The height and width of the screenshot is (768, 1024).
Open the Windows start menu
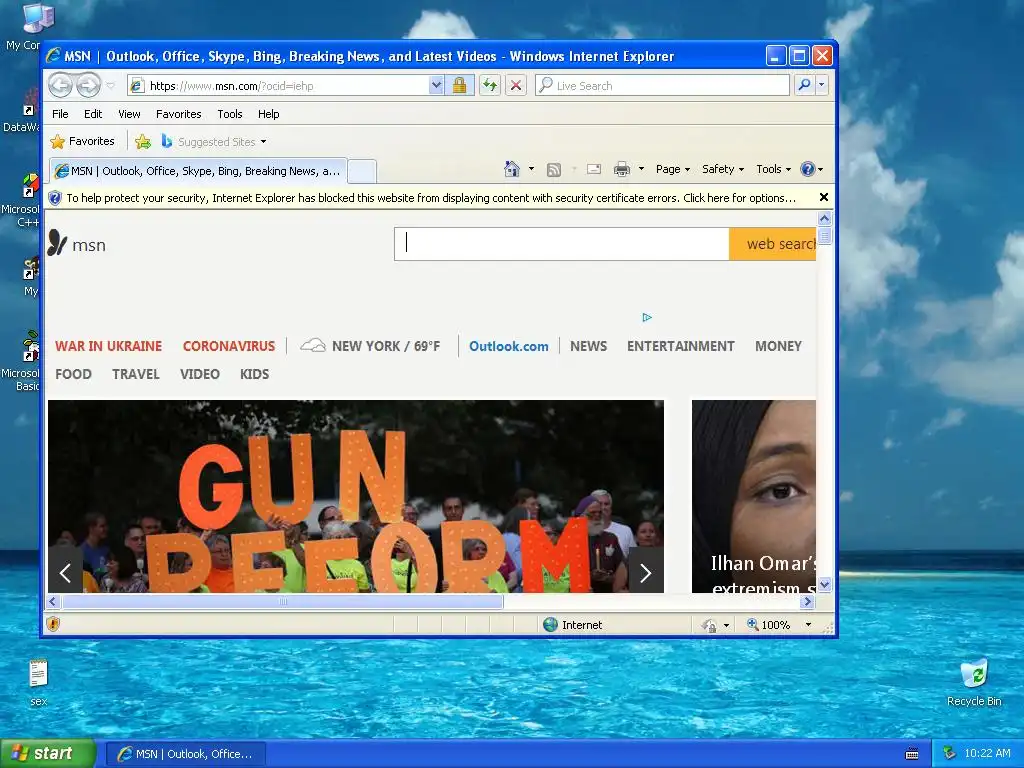(x=48, y=754)
